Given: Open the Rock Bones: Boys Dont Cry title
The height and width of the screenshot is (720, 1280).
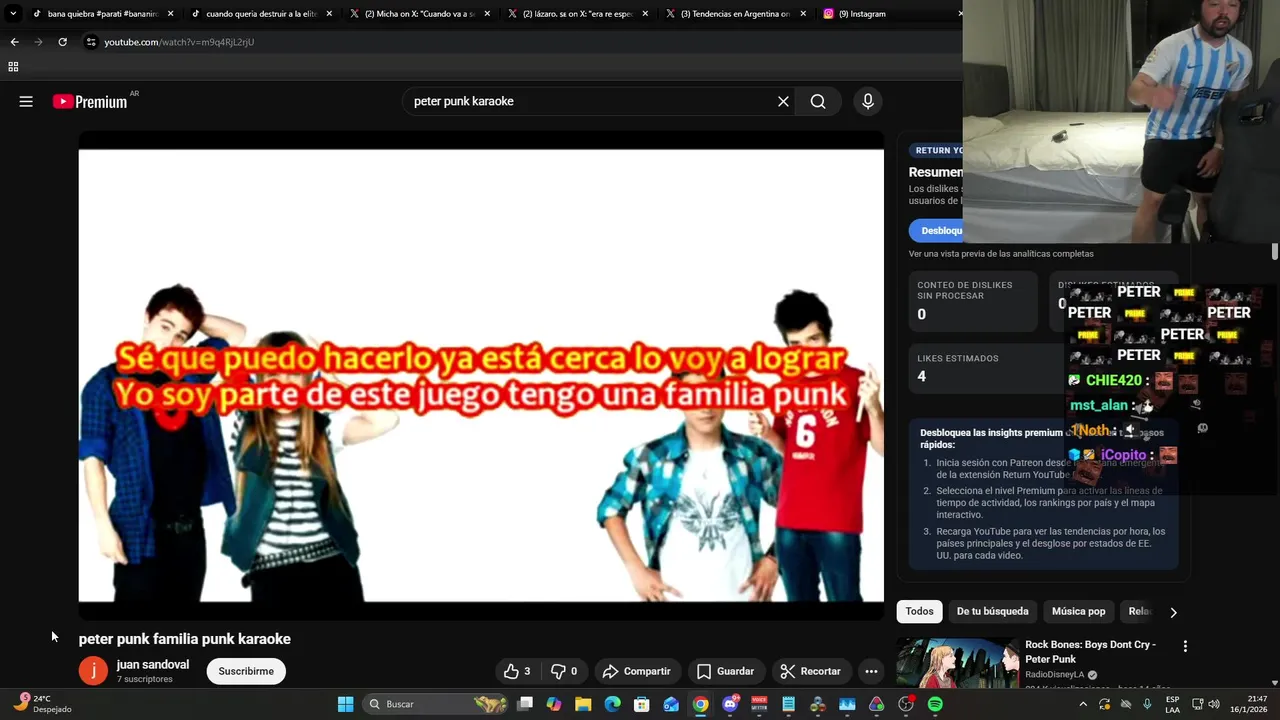Looking at the screenshot, I should tap(1090, 652).
